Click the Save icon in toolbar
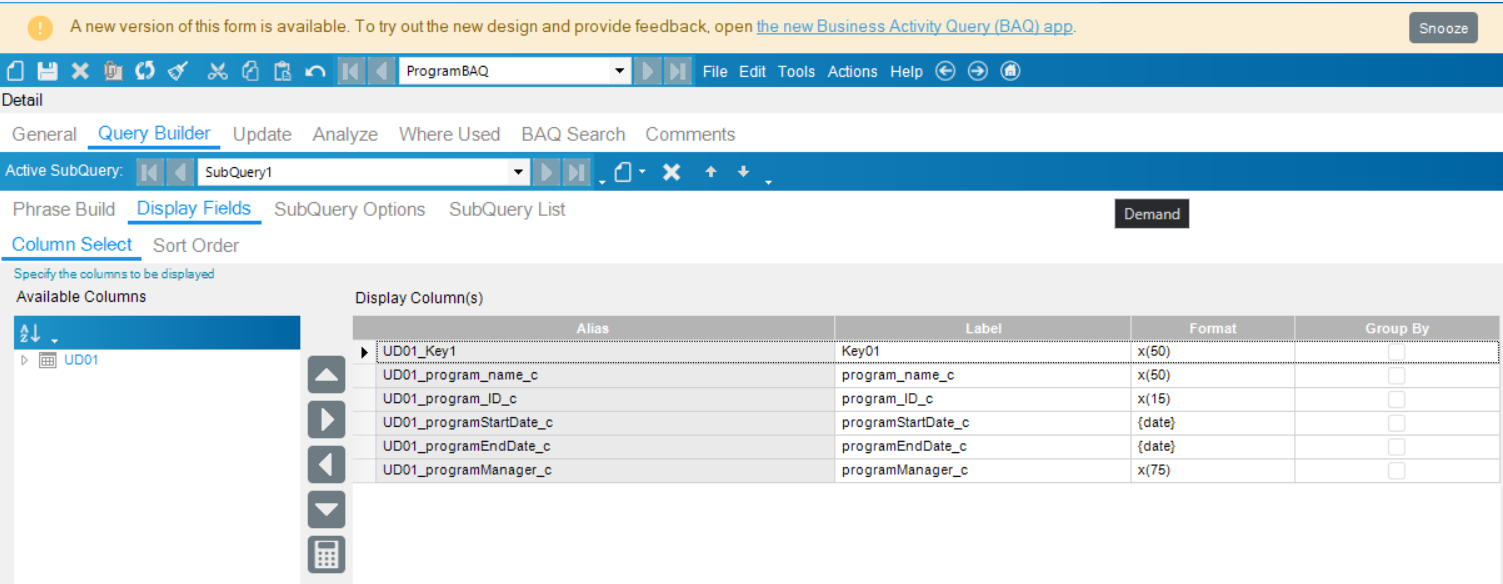1503x584 pixels. pyautogui.click(x=47, y=71)
